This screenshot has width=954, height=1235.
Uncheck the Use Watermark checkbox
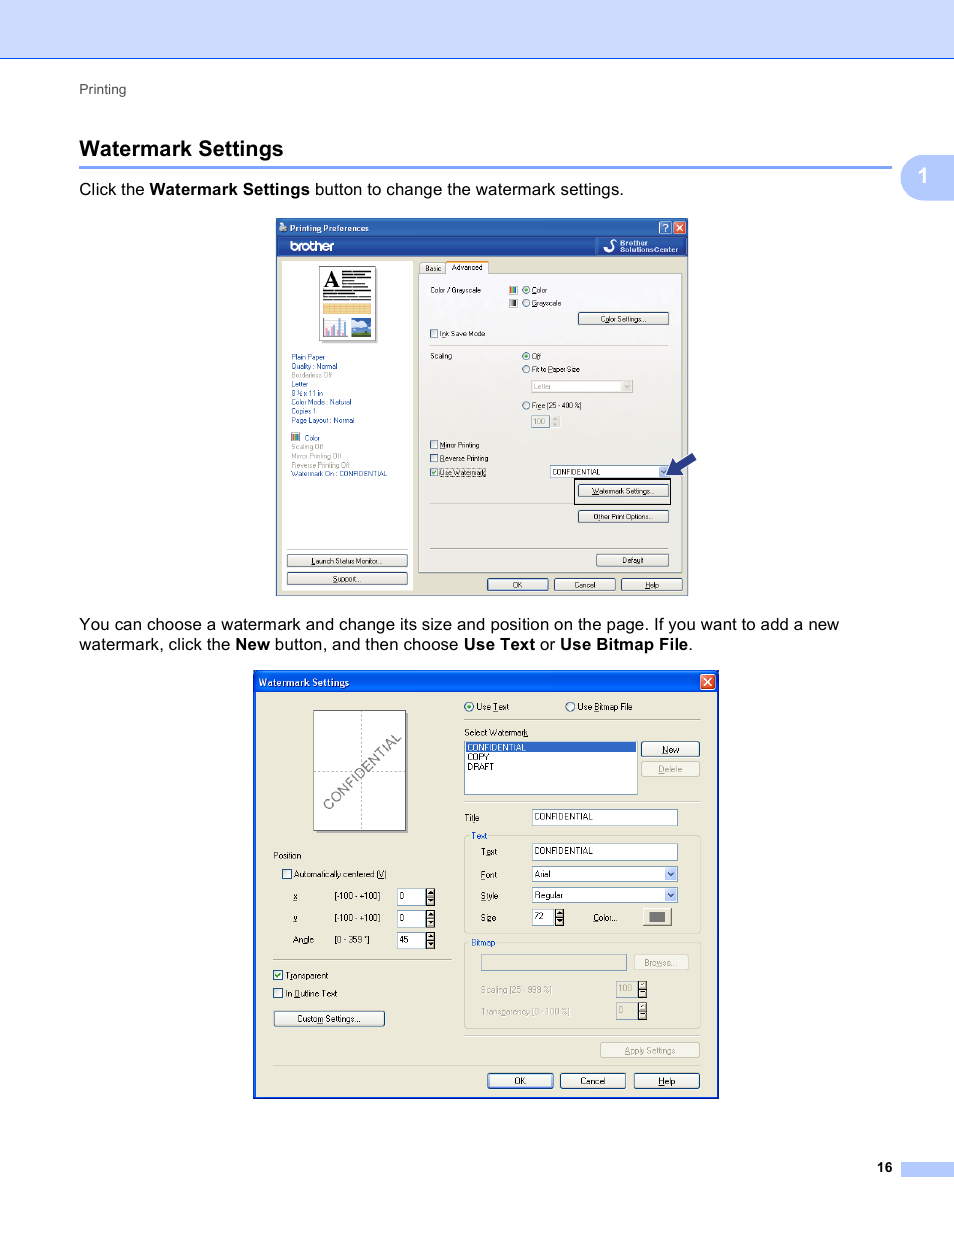[434, 472]
